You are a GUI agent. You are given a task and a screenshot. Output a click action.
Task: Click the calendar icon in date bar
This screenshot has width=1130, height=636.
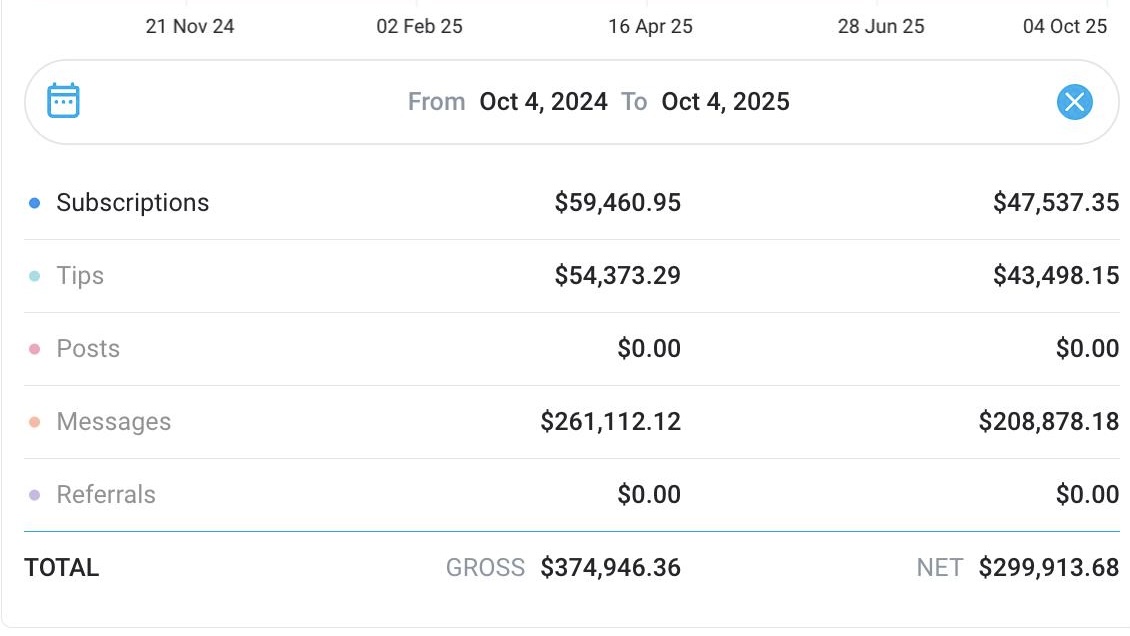[x=63, y=101]
